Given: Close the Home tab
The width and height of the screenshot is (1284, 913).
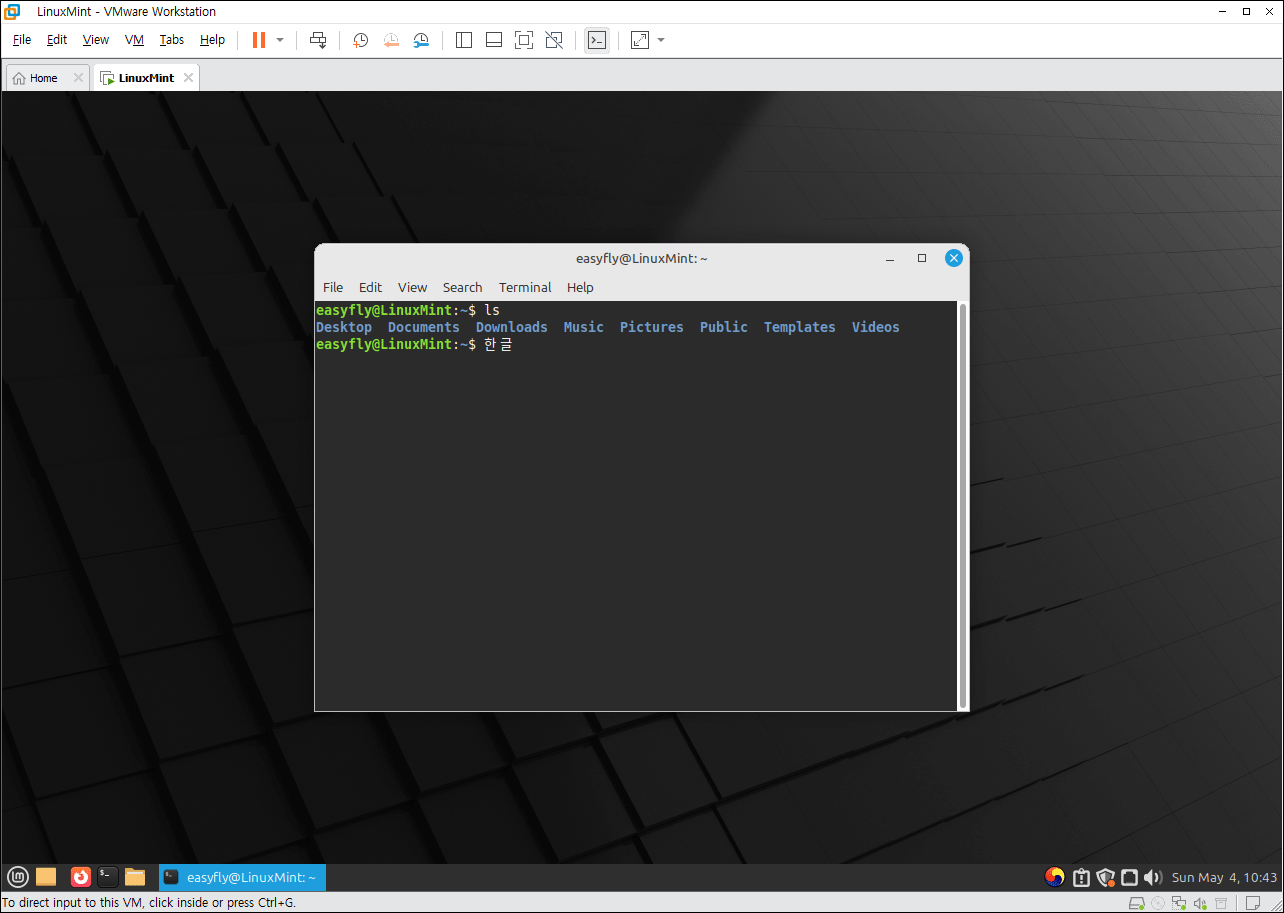Looking at the screenshot, I should click(x=78, y=78).
